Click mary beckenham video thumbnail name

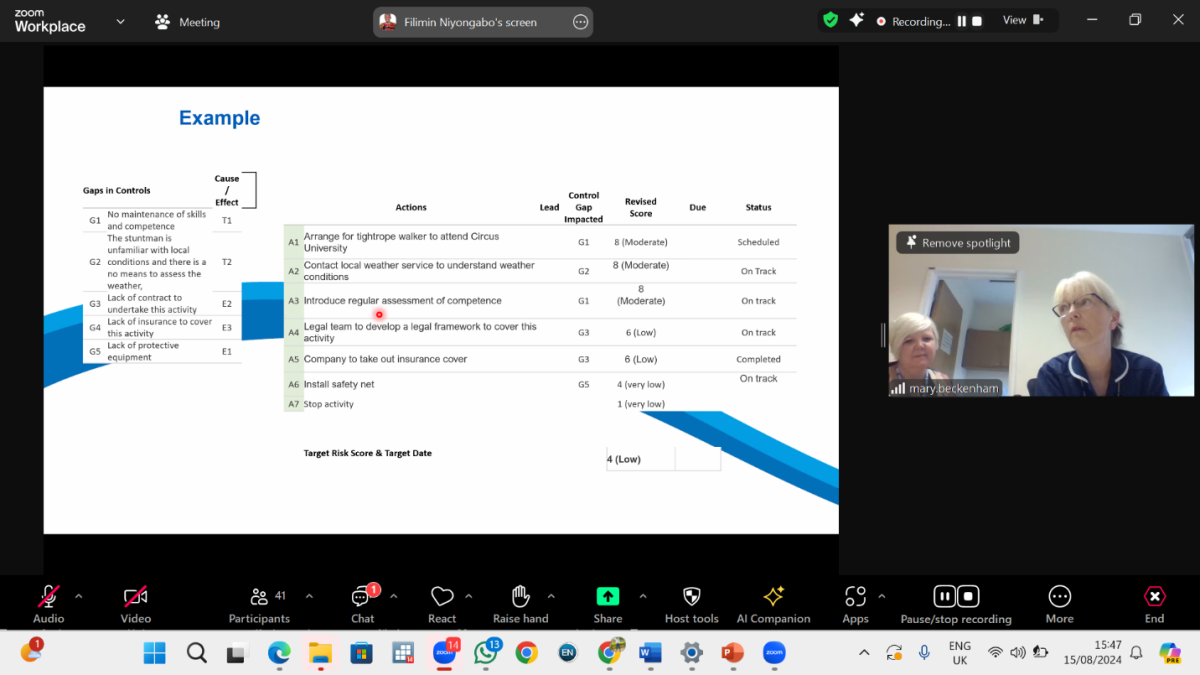click(x=953, y=388)
